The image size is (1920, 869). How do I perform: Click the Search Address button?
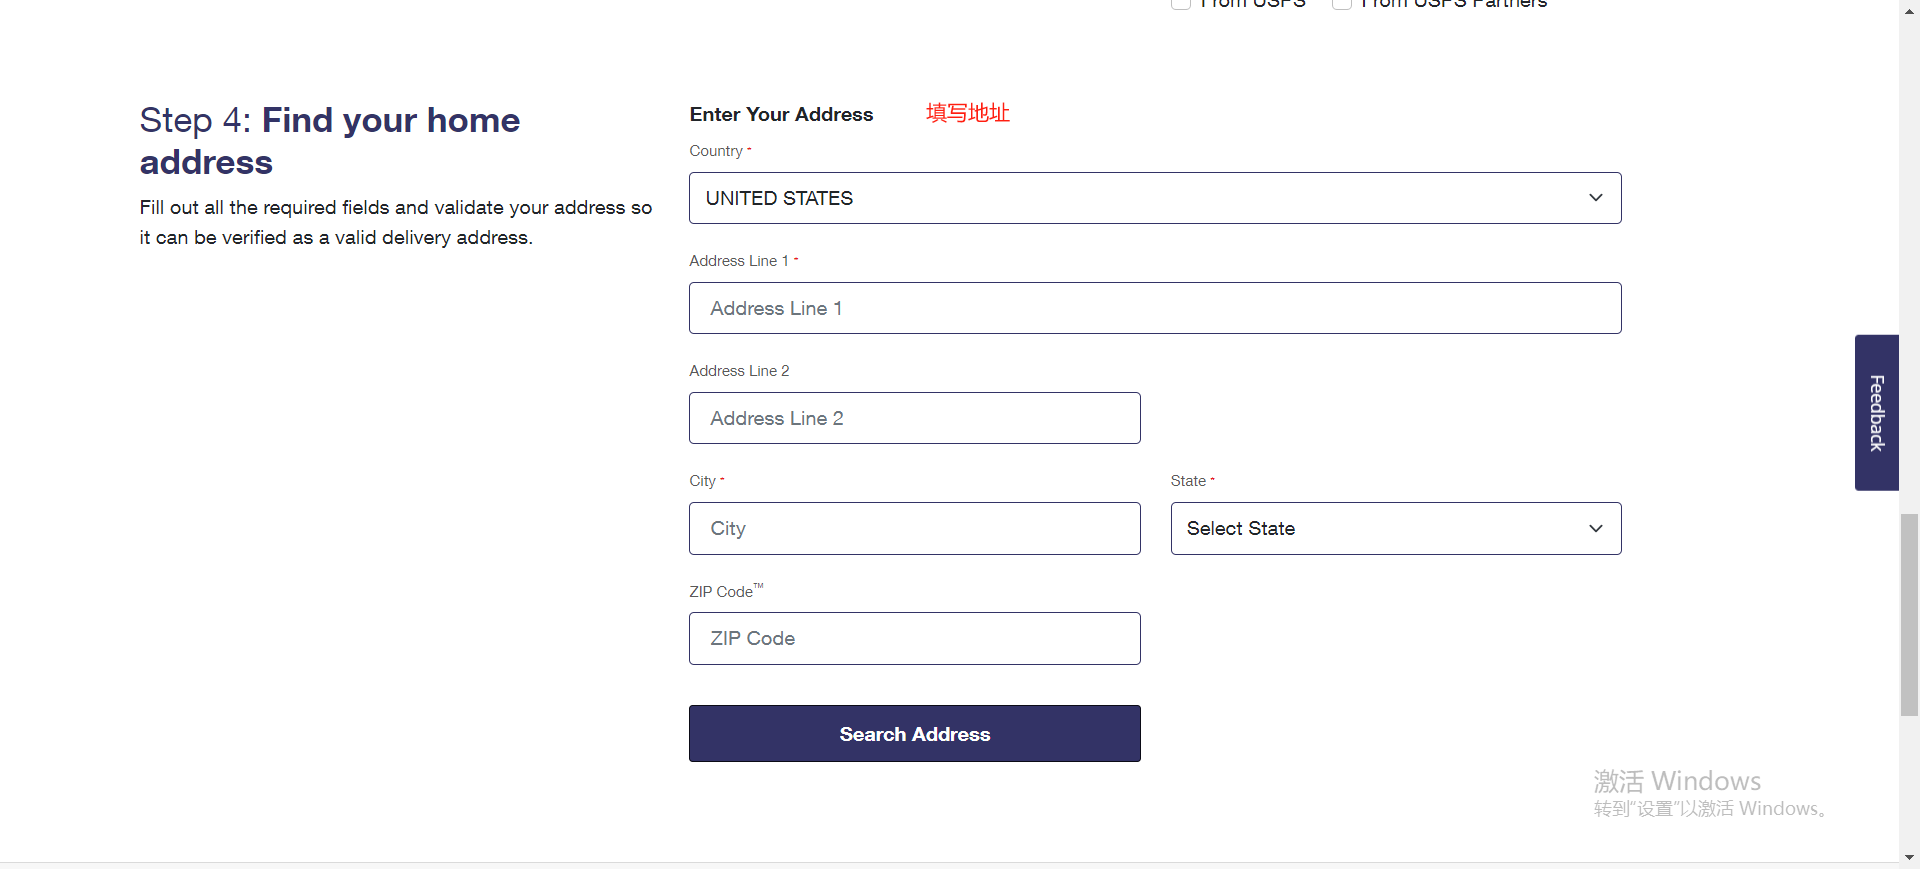click(915, 734)
